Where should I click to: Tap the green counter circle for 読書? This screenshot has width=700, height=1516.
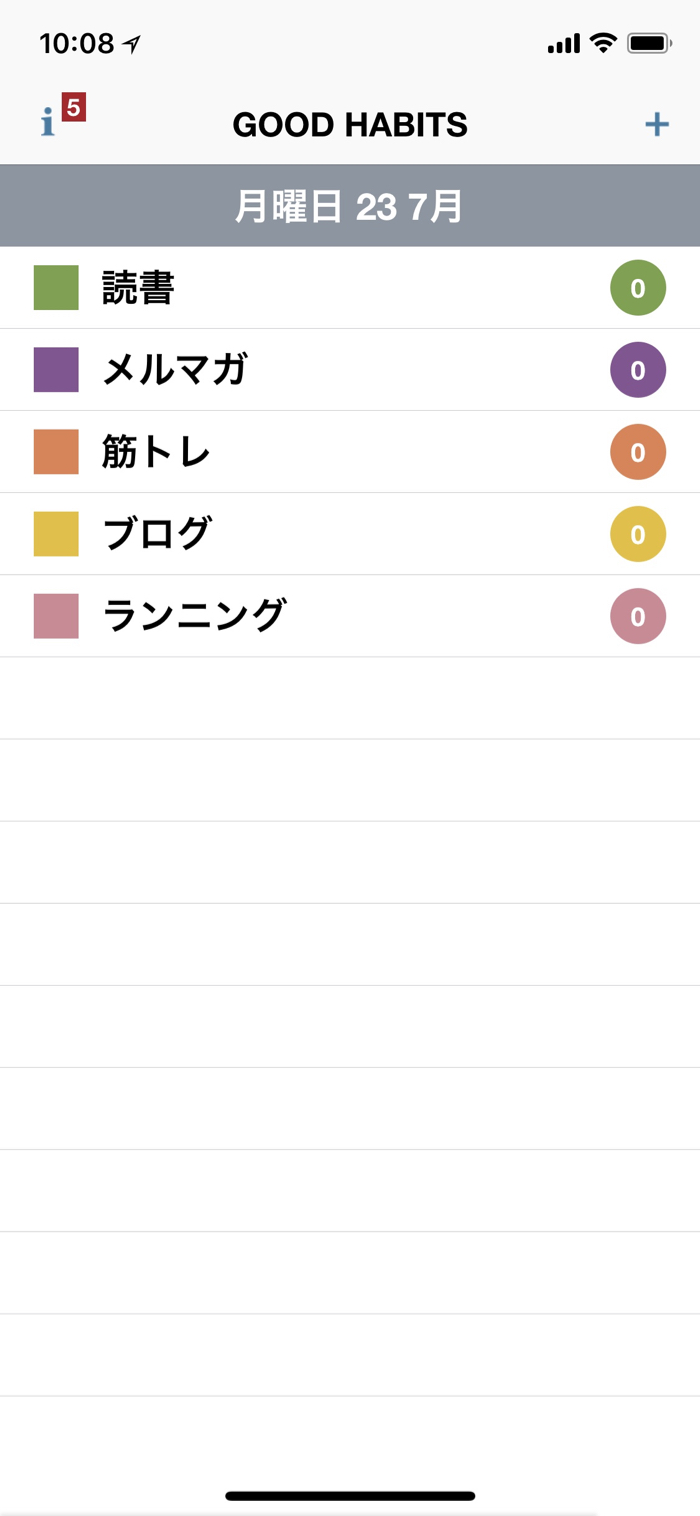coord(638,288)
